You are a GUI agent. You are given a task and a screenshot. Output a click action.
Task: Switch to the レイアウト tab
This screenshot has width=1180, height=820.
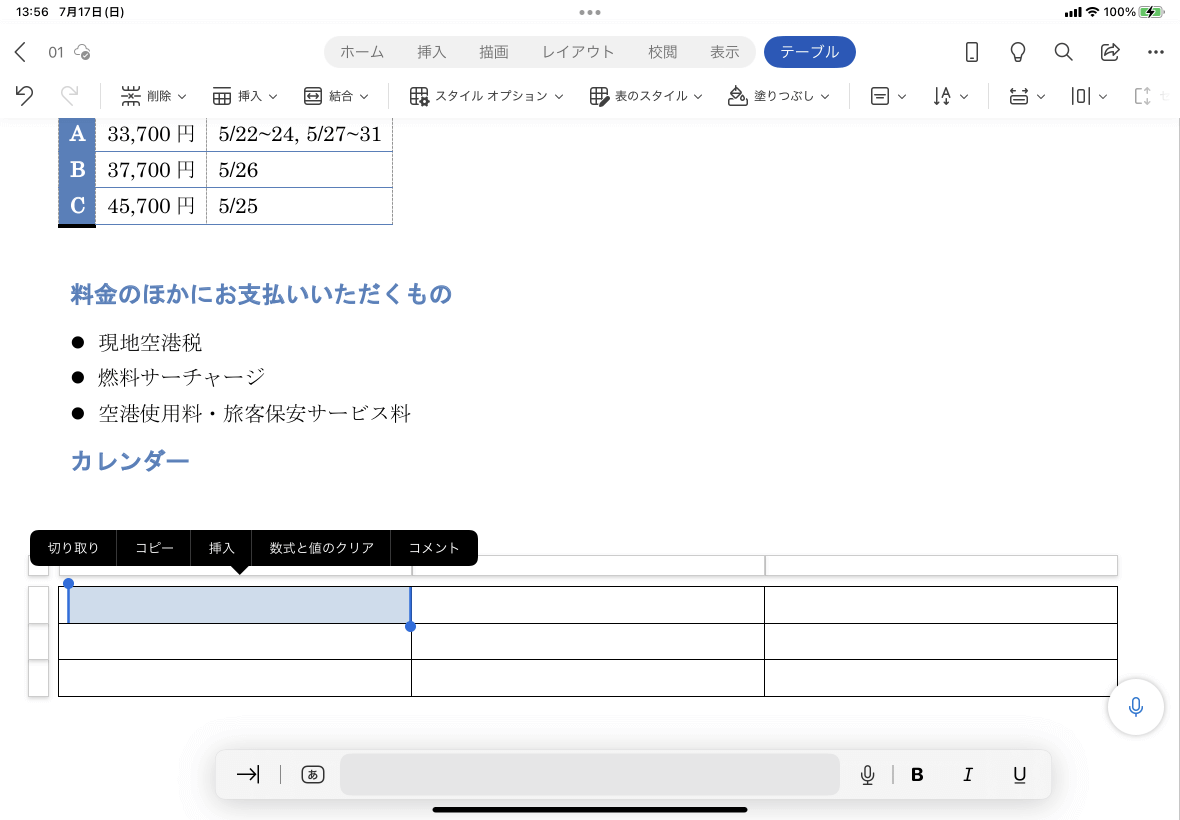578,52
